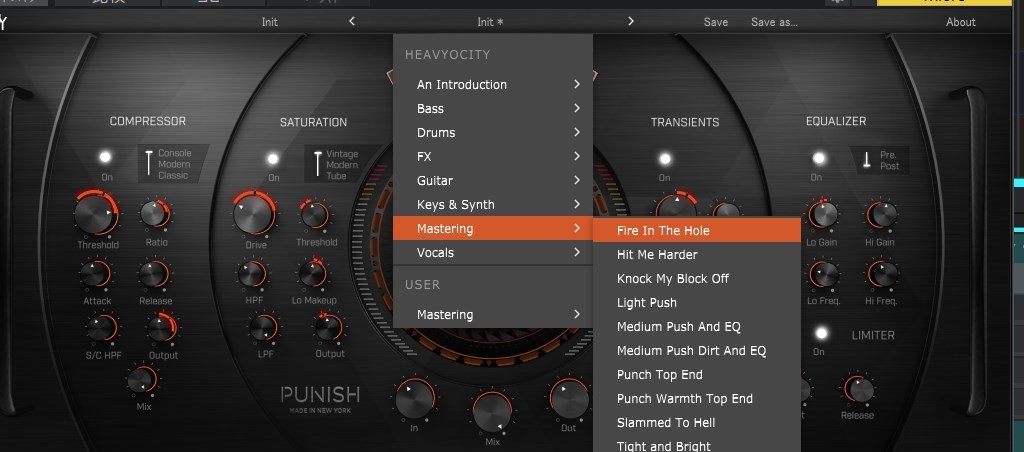Click the Saturation LPF knob
Screen dimensions: 1024x452
click(x=263, y=327)
